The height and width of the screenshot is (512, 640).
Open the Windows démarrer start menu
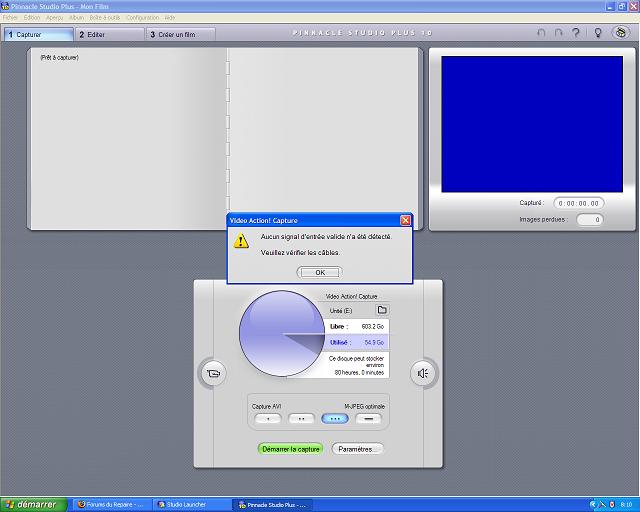pyautogui.click(x=33, y=505)
